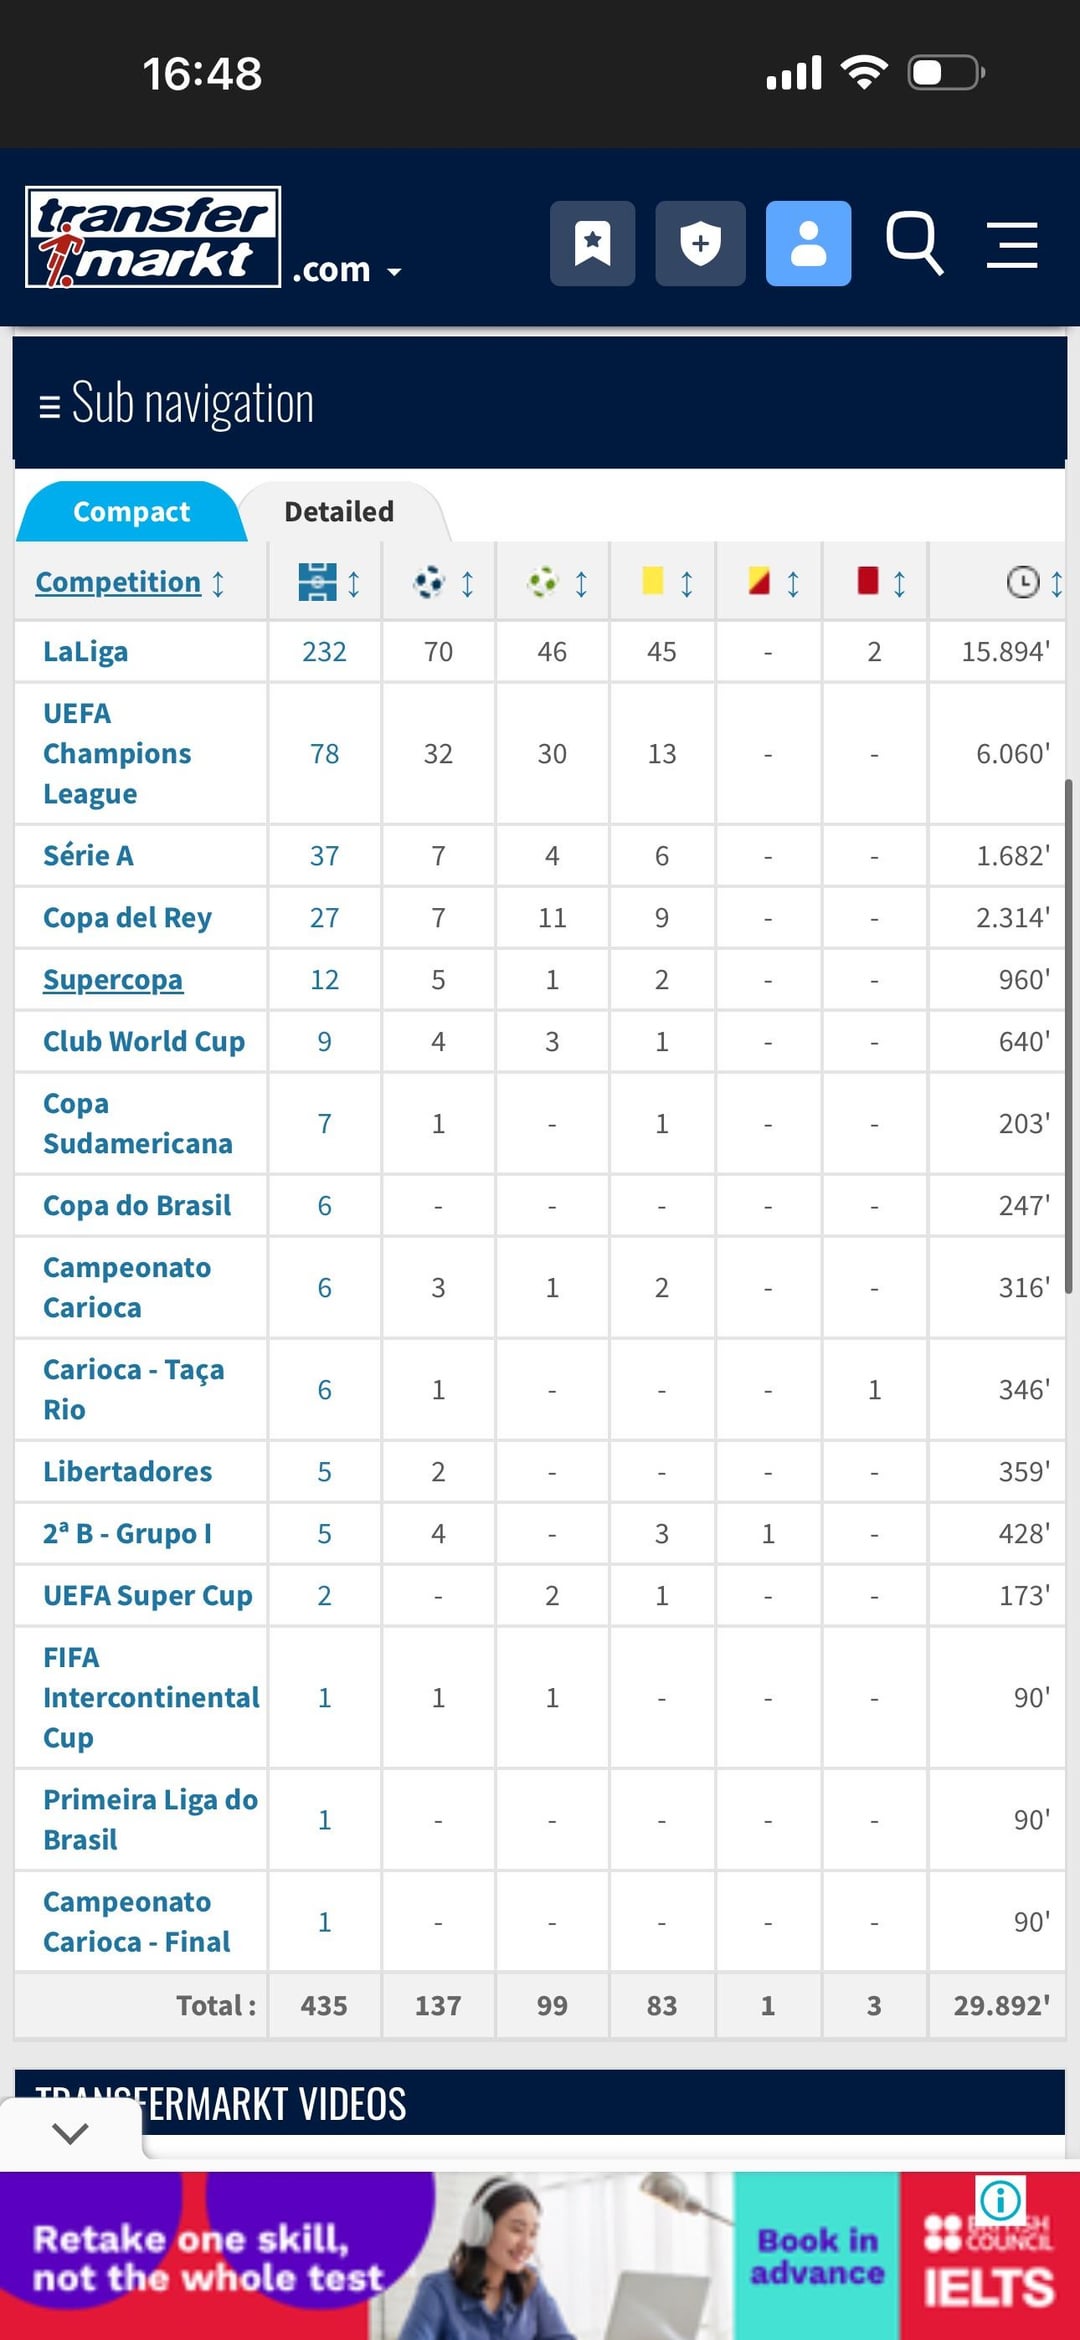The width and height of the screenshot is (1080, 2340).
Task: Open the bookmark watchlist icon
Action: 592,243
